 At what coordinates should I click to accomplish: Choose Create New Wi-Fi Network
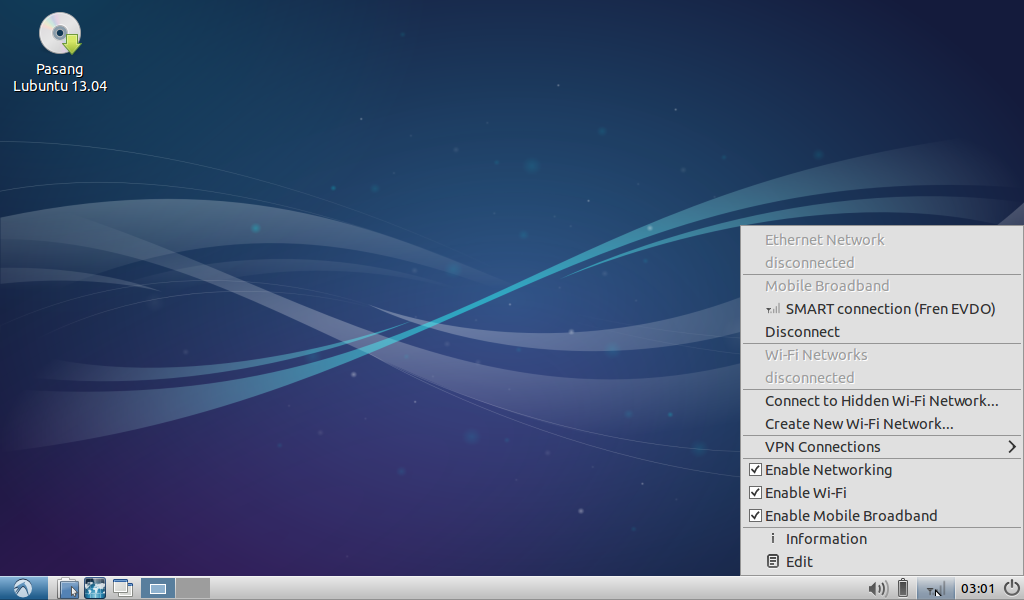pyautogui.click(x=882, y=424)
